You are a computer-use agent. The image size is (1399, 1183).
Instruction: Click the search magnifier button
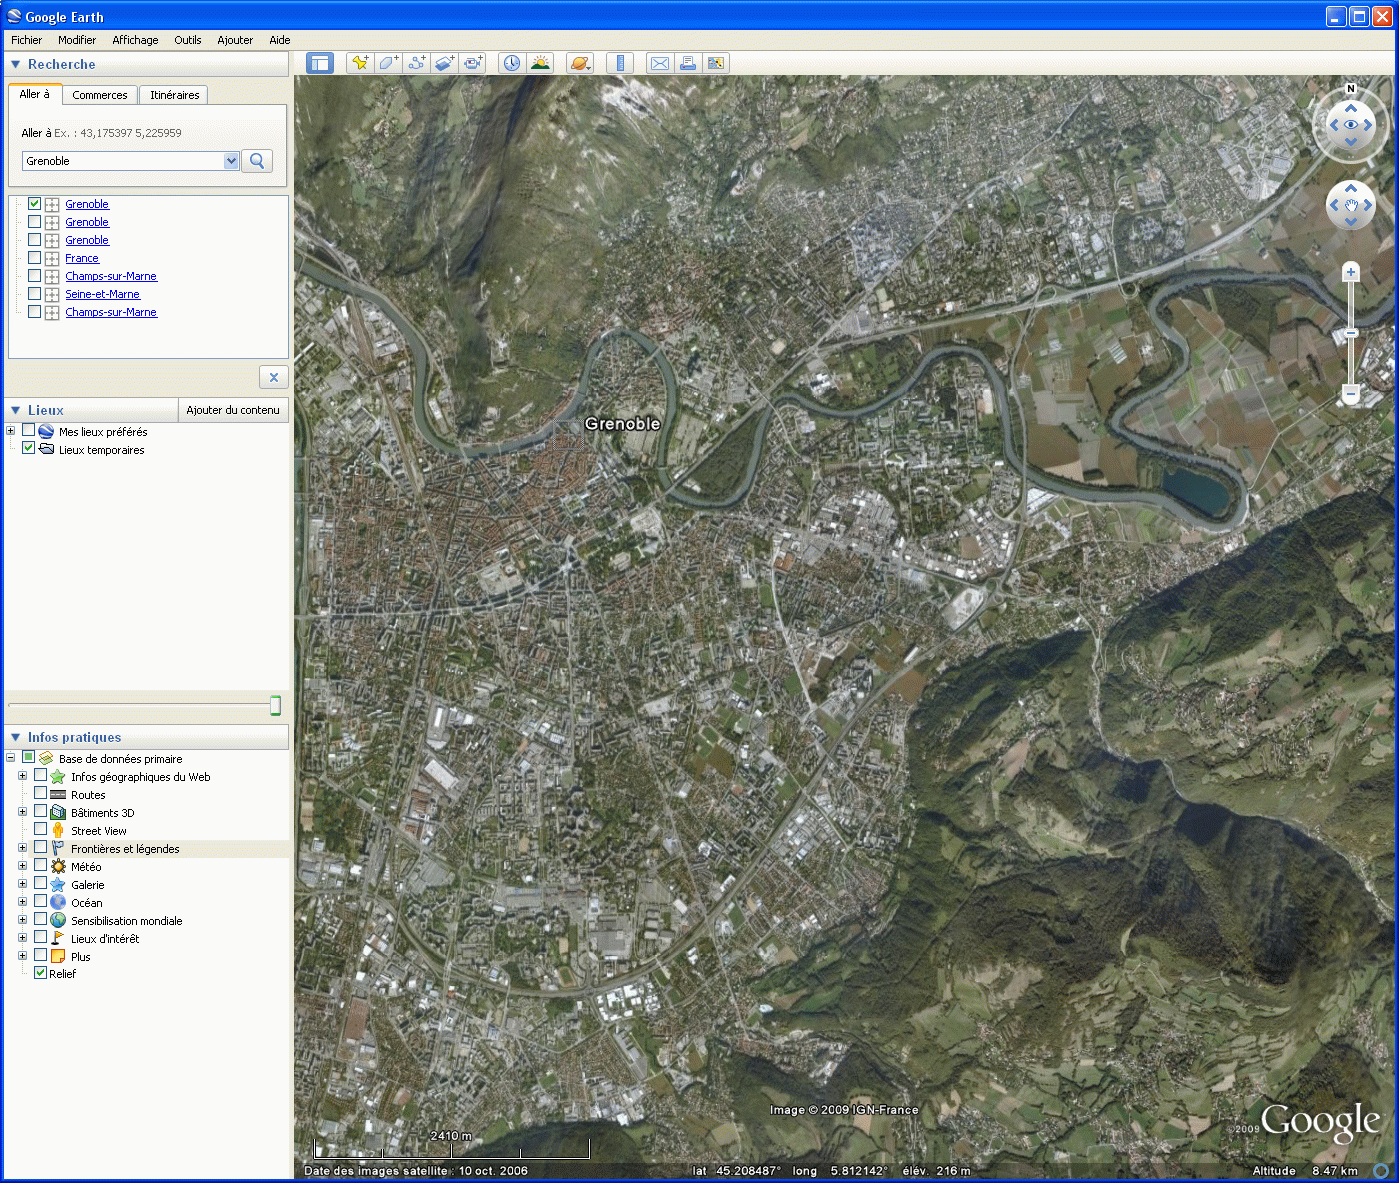click(x=257, y=161)
